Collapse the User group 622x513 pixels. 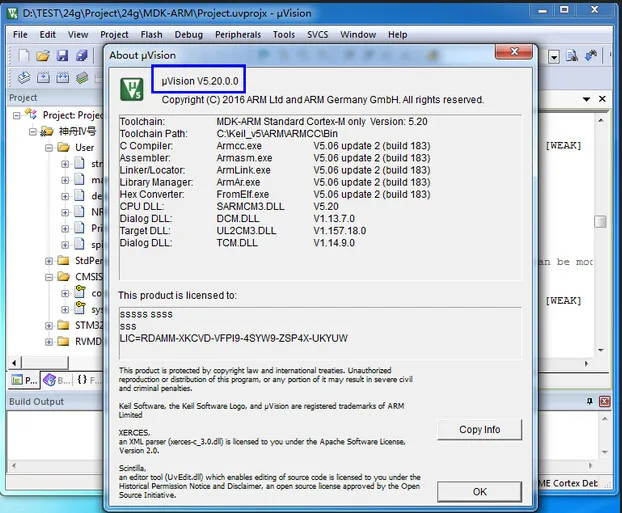coord(49,148)
